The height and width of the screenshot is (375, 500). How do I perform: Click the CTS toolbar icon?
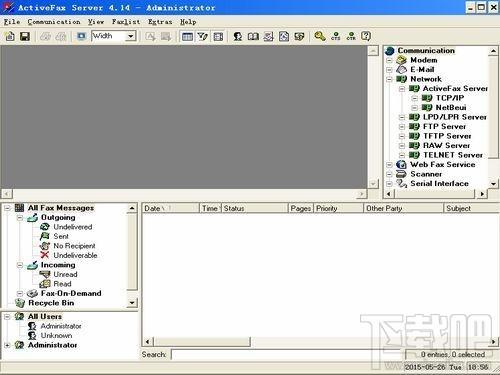coord(336,36)
